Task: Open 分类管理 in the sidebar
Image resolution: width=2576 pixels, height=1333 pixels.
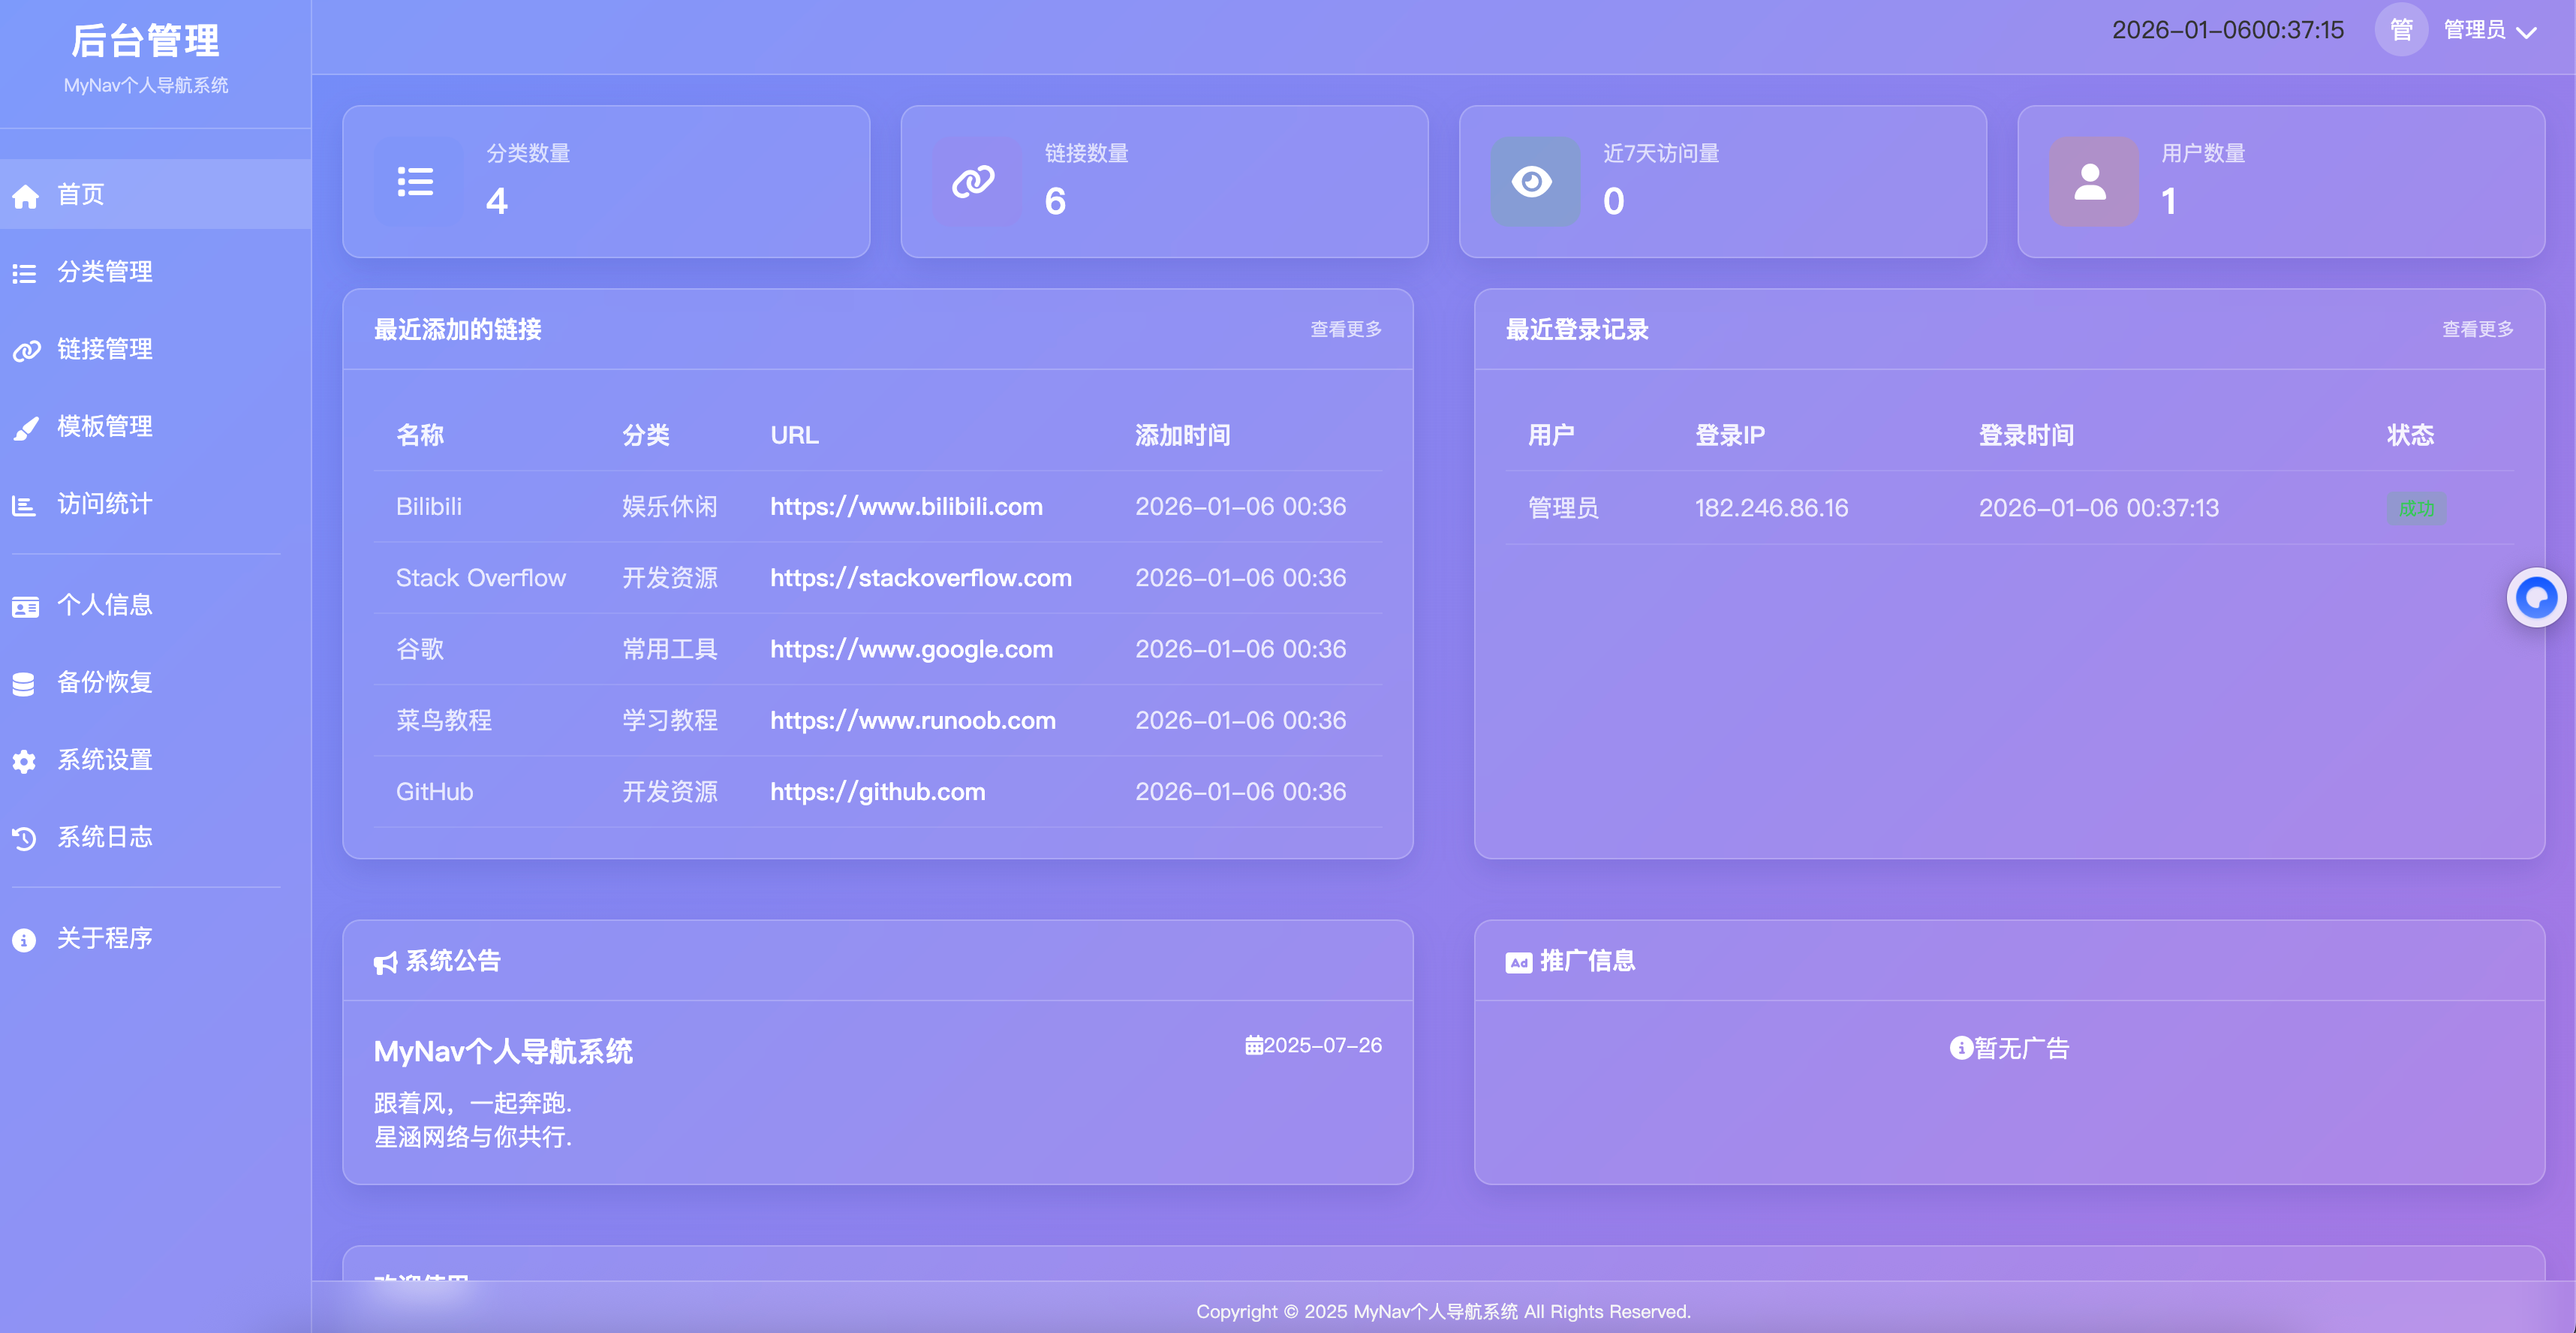Action: click(155, 272)
